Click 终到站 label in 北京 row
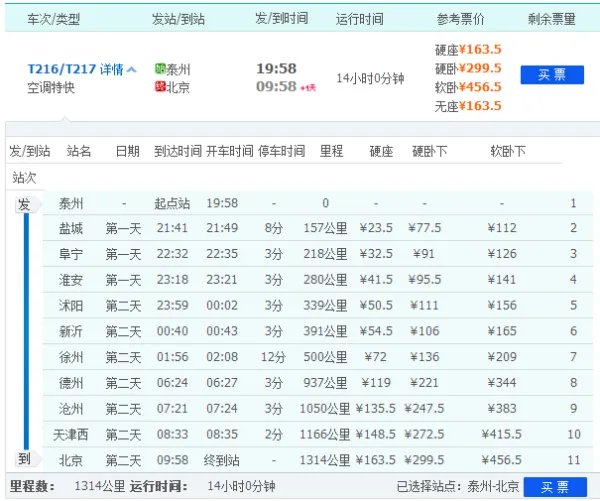Image resolution: width=600 pixels, height=501 pixels. pos(222,460)
